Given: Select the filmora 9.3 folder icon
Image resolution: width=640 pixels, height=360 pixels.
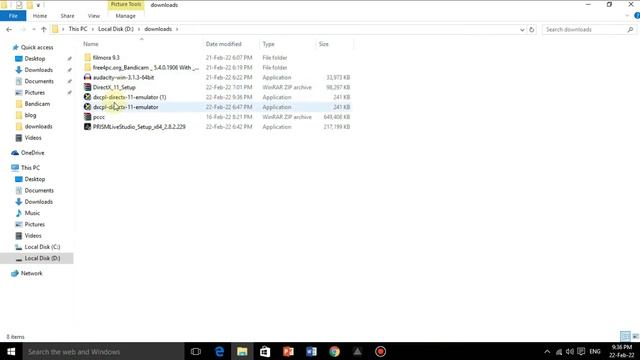Looking at the screenshot, I should pos(87,58).
